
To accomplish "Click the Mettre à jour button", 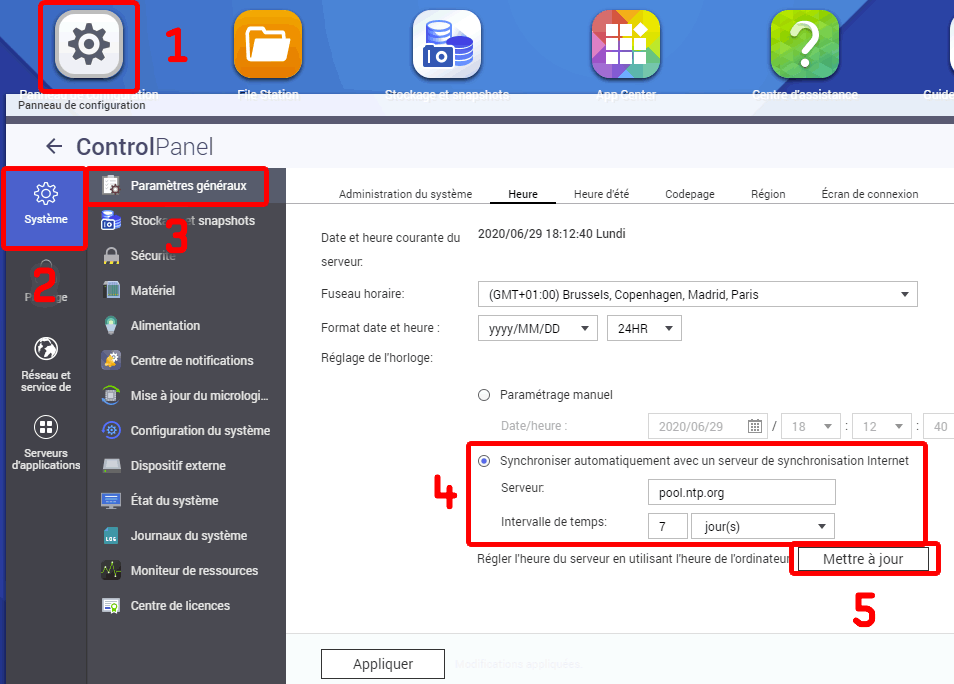I will click(x=863, y=559).
